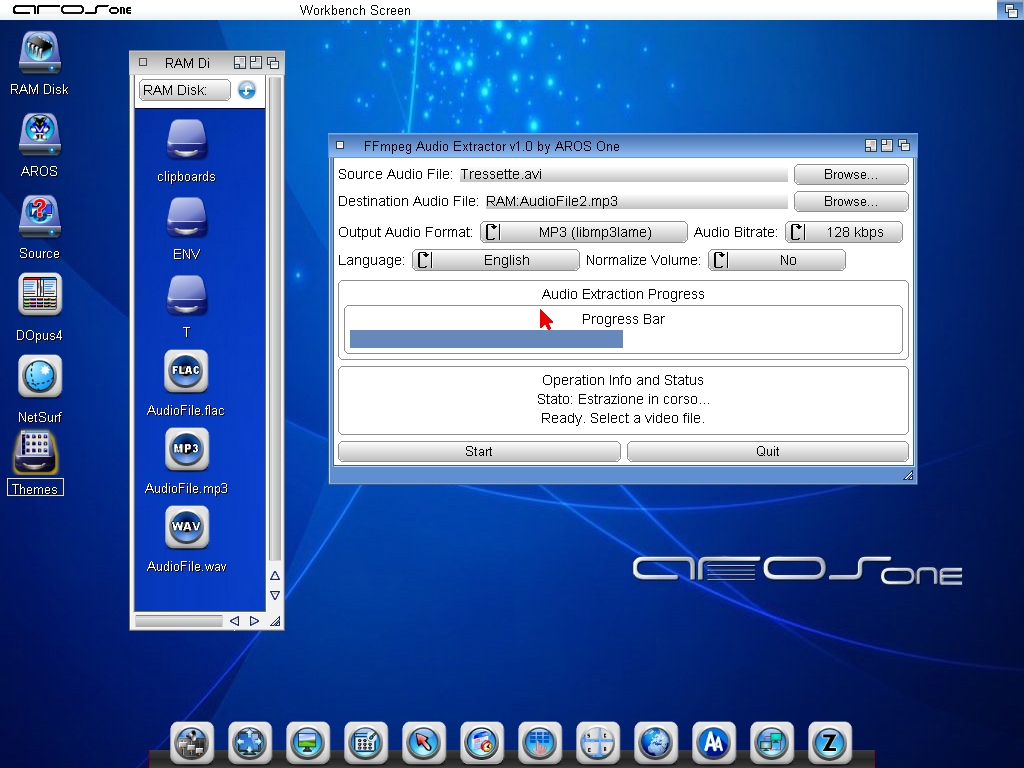The height and width of the screenshot is (768, 1024).
Task: Toggle the Normalize Volume cycle gadget
Action: [x=776, y=260]
